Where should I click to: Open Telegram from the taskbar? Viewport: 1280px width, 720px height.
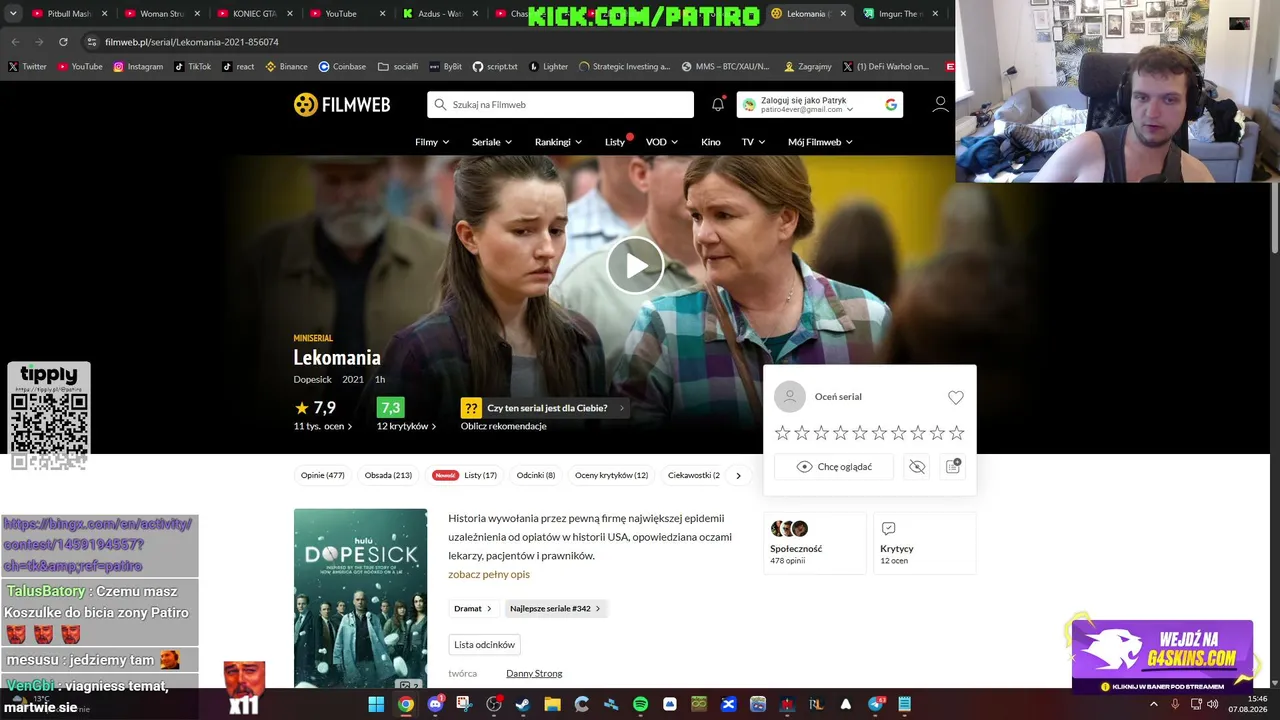pyautogui.click(x=876, y=704)
